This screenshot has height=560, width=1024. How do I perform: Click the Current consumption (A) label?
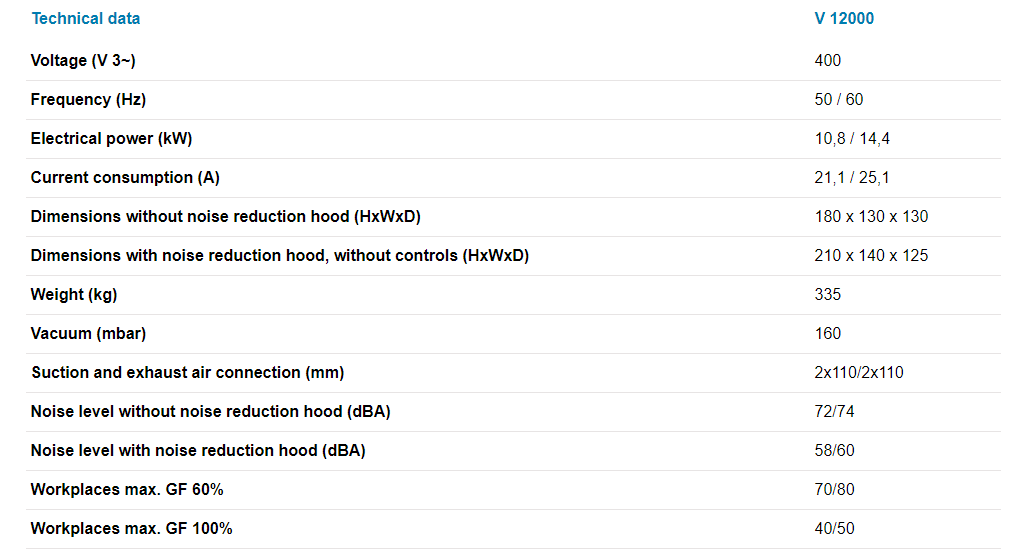point(125,177)
